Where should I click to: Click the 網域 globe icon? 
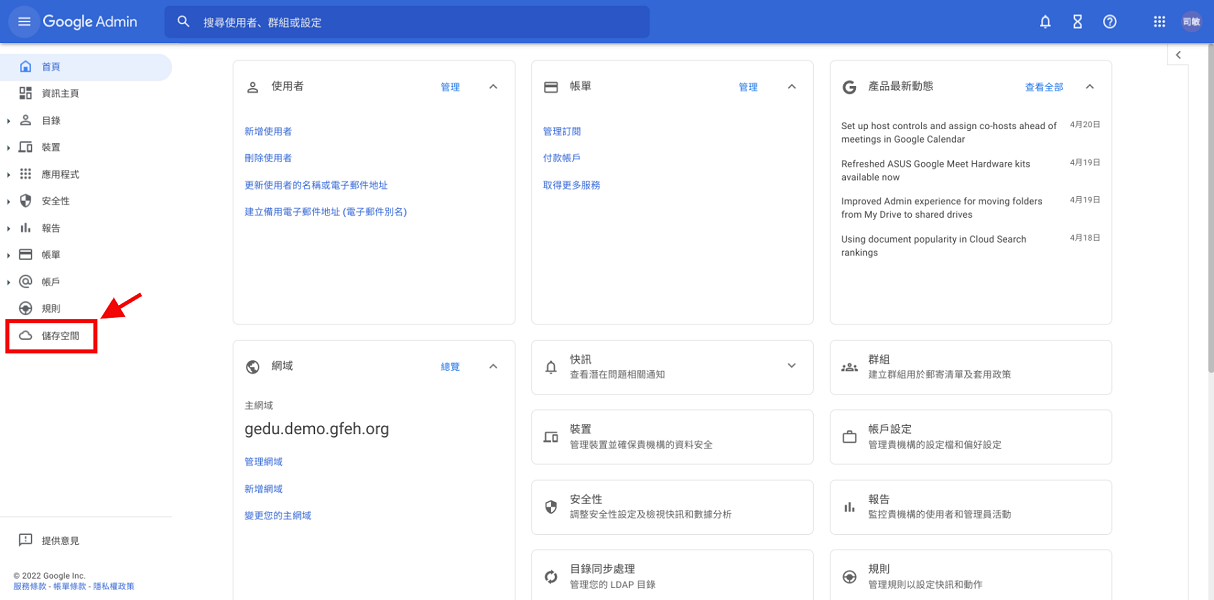pos(252,367)
